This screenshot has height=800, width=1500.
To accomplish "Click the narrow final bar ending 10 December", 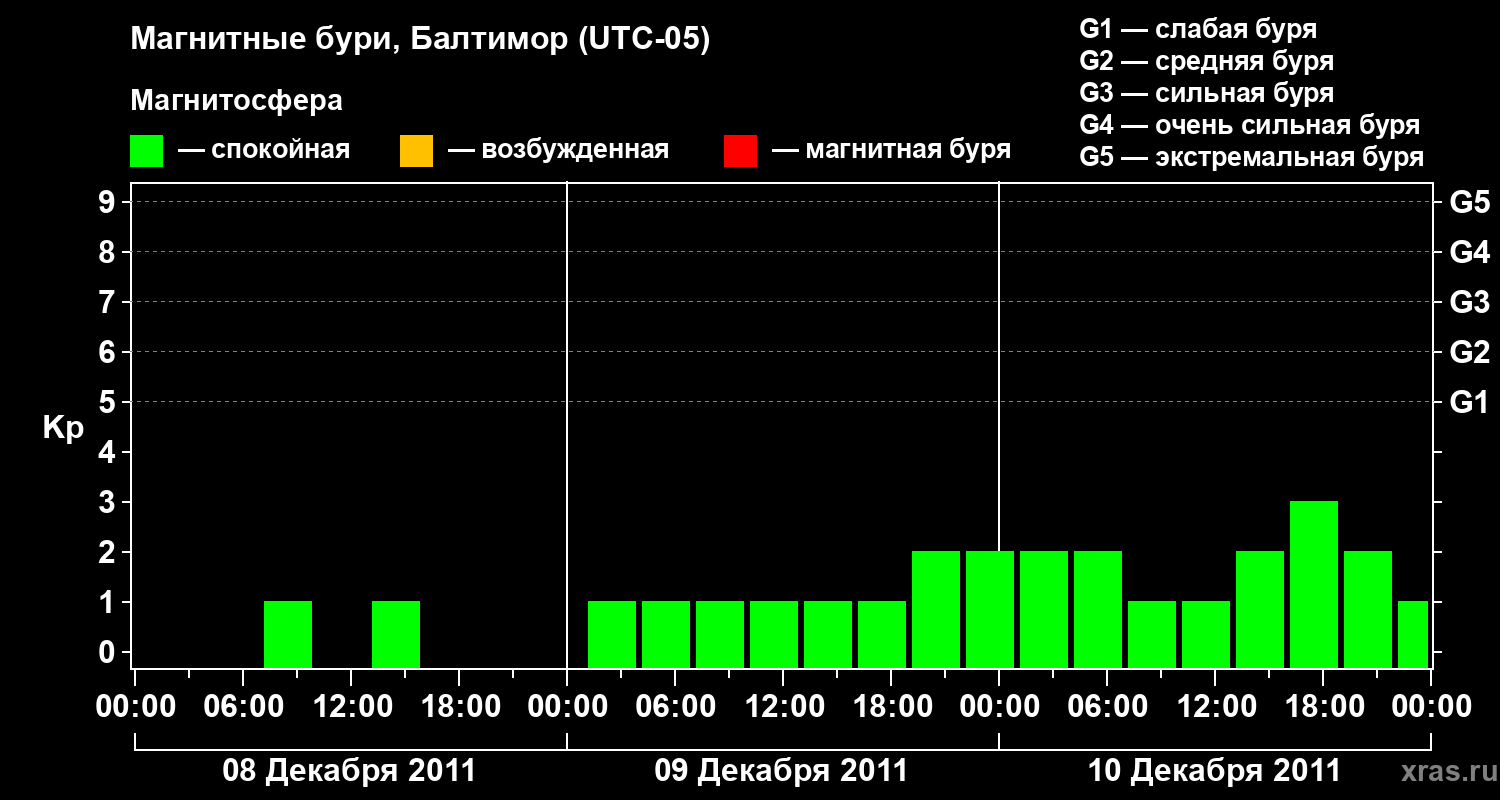I will tap(1413, 634).
